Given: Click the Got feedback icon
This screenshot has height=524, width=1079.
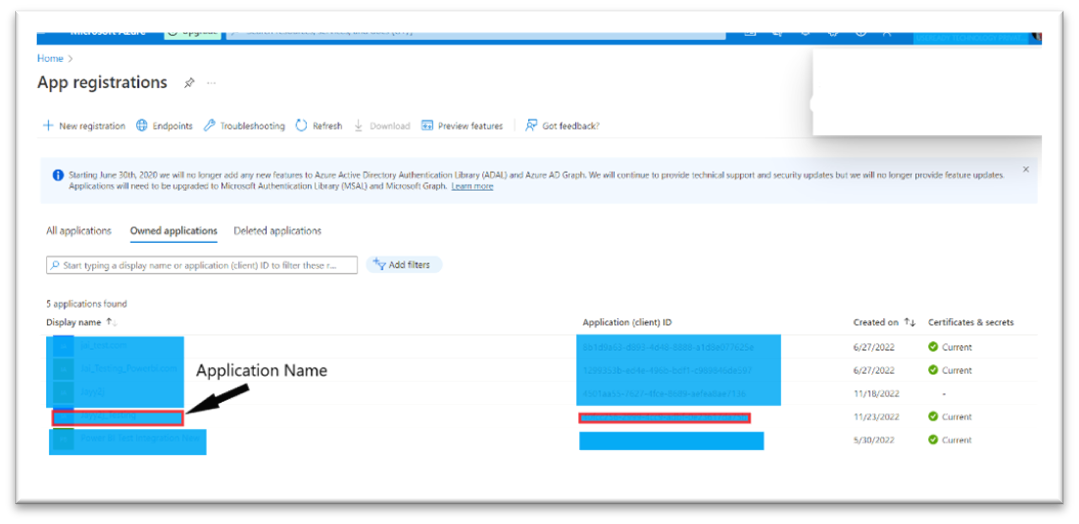Looking at the screenshot, I should coord(531,126).
